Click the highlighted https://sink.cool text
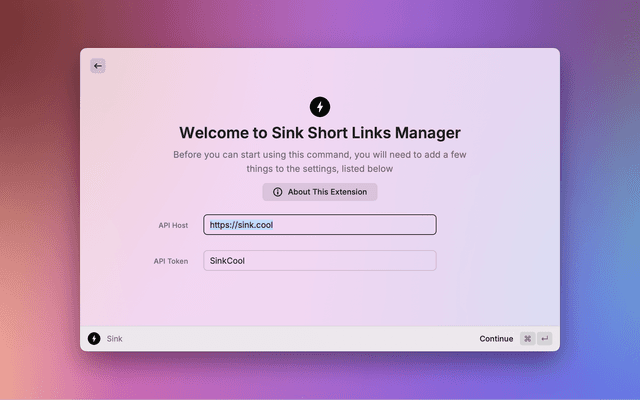The width and height of the screenshot is (640, 400). pyautogui.click(x=241, y=225)
